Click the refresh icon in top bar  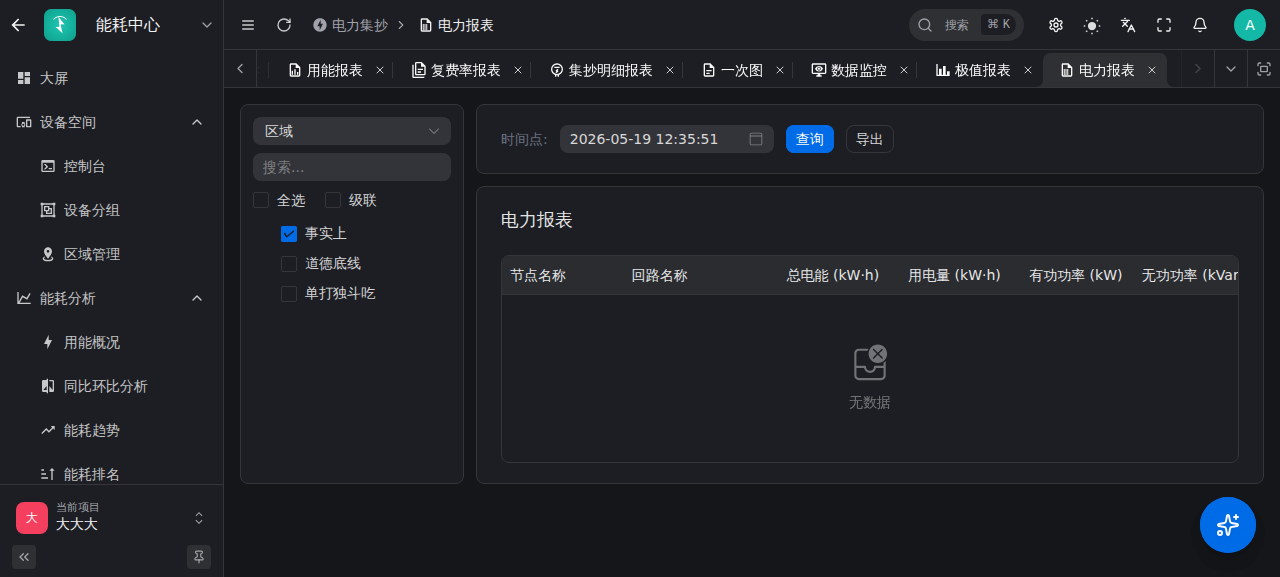click(284, 25)
